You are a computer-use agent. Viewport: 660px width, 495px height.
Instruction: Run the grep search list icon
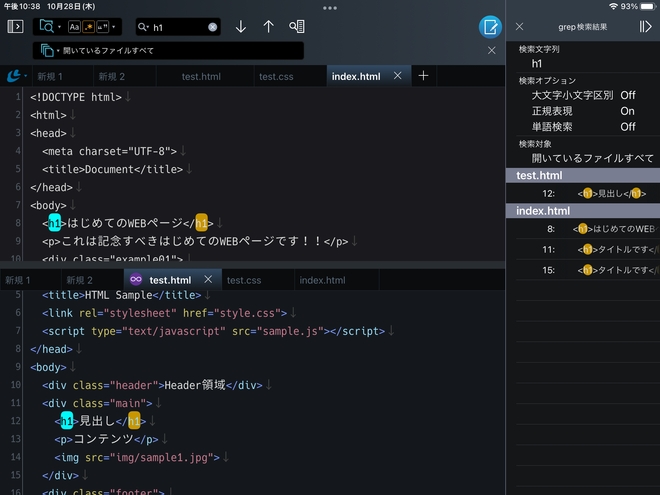click(297, 27)
